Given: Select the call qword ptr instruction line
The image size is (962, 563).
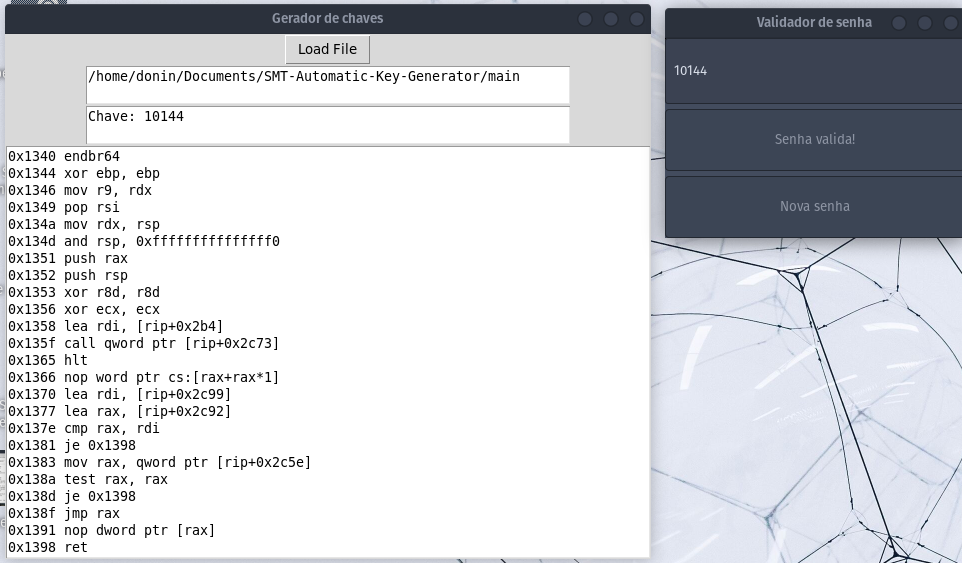Looking at the screenshot, I should [x=143, y=343].
